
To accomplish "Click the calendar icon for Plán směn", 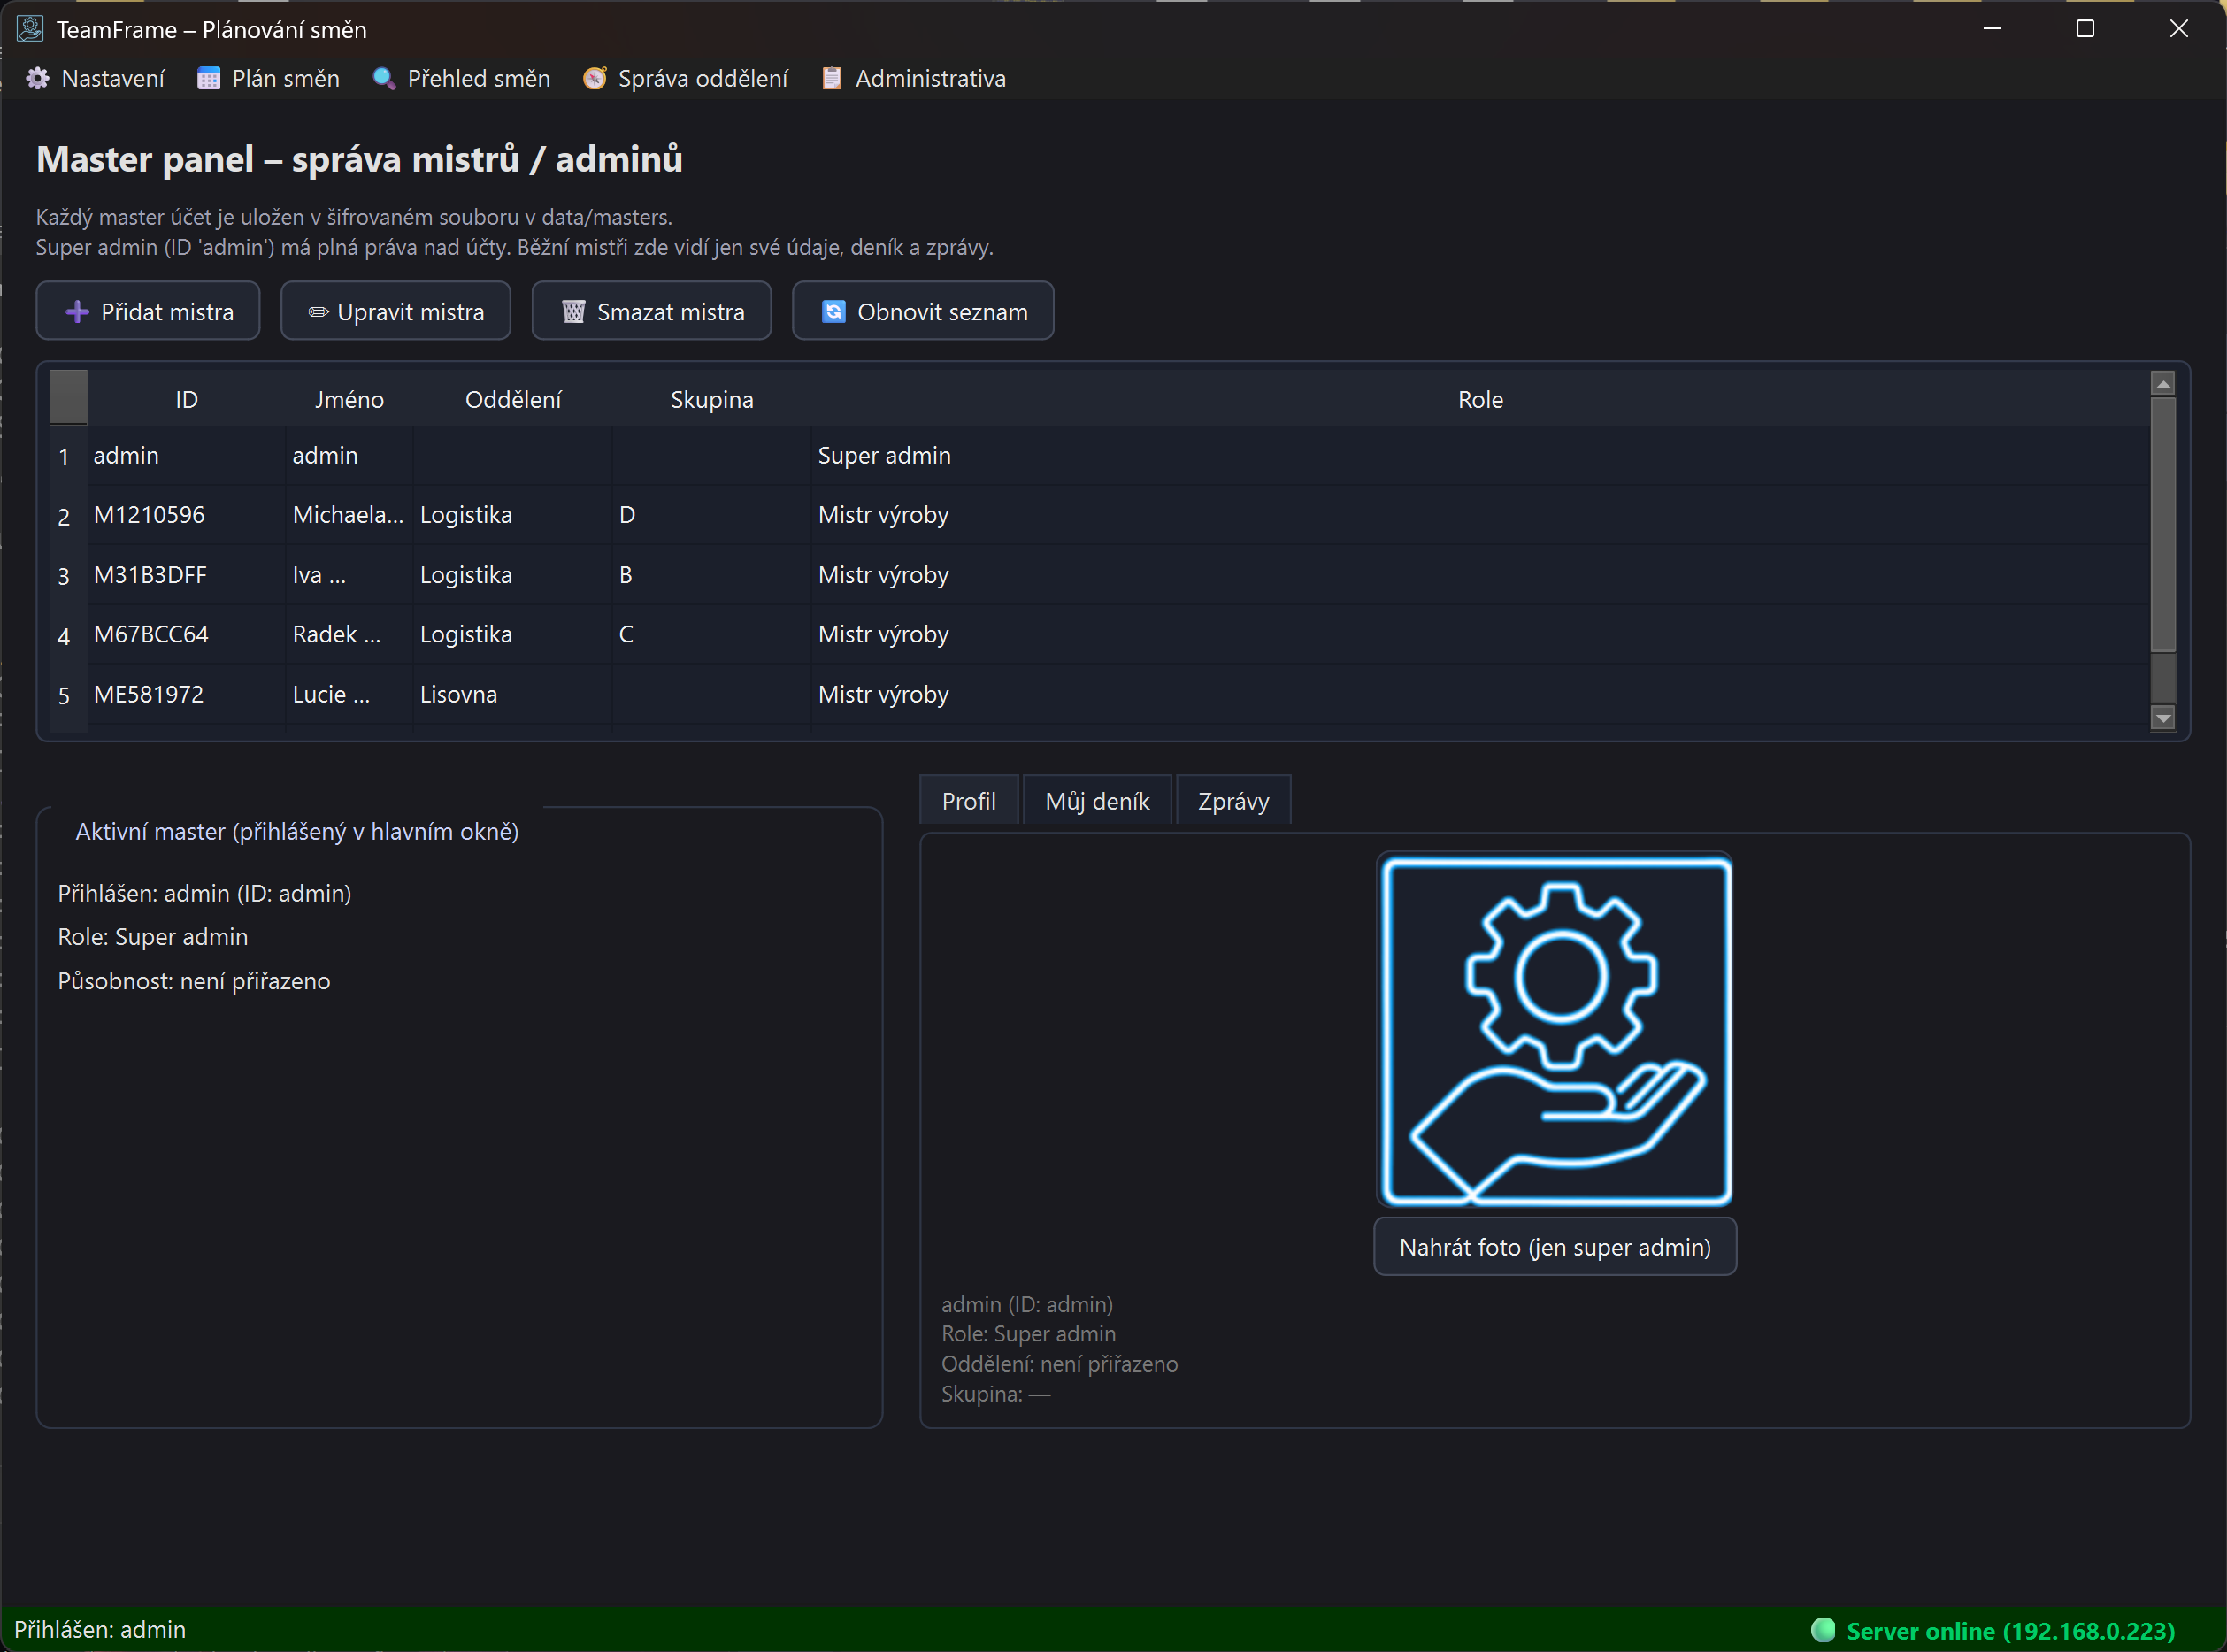I will 208,78.
